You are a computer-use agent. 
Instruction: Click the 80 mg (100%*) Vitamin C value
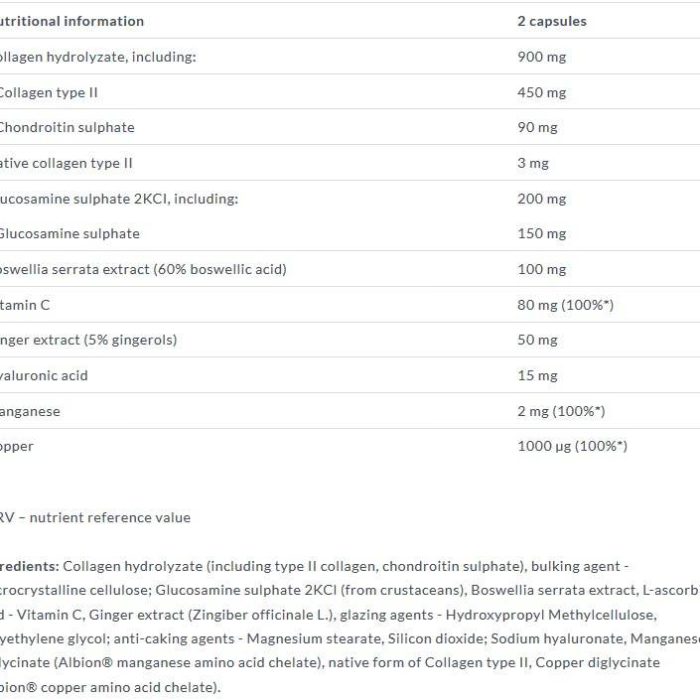point(566,305)
